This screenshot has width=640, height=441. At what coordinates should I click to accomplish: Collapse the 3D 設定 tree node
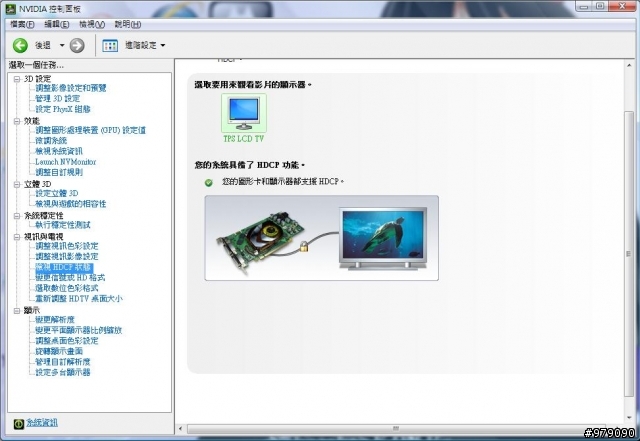point(17,79)
